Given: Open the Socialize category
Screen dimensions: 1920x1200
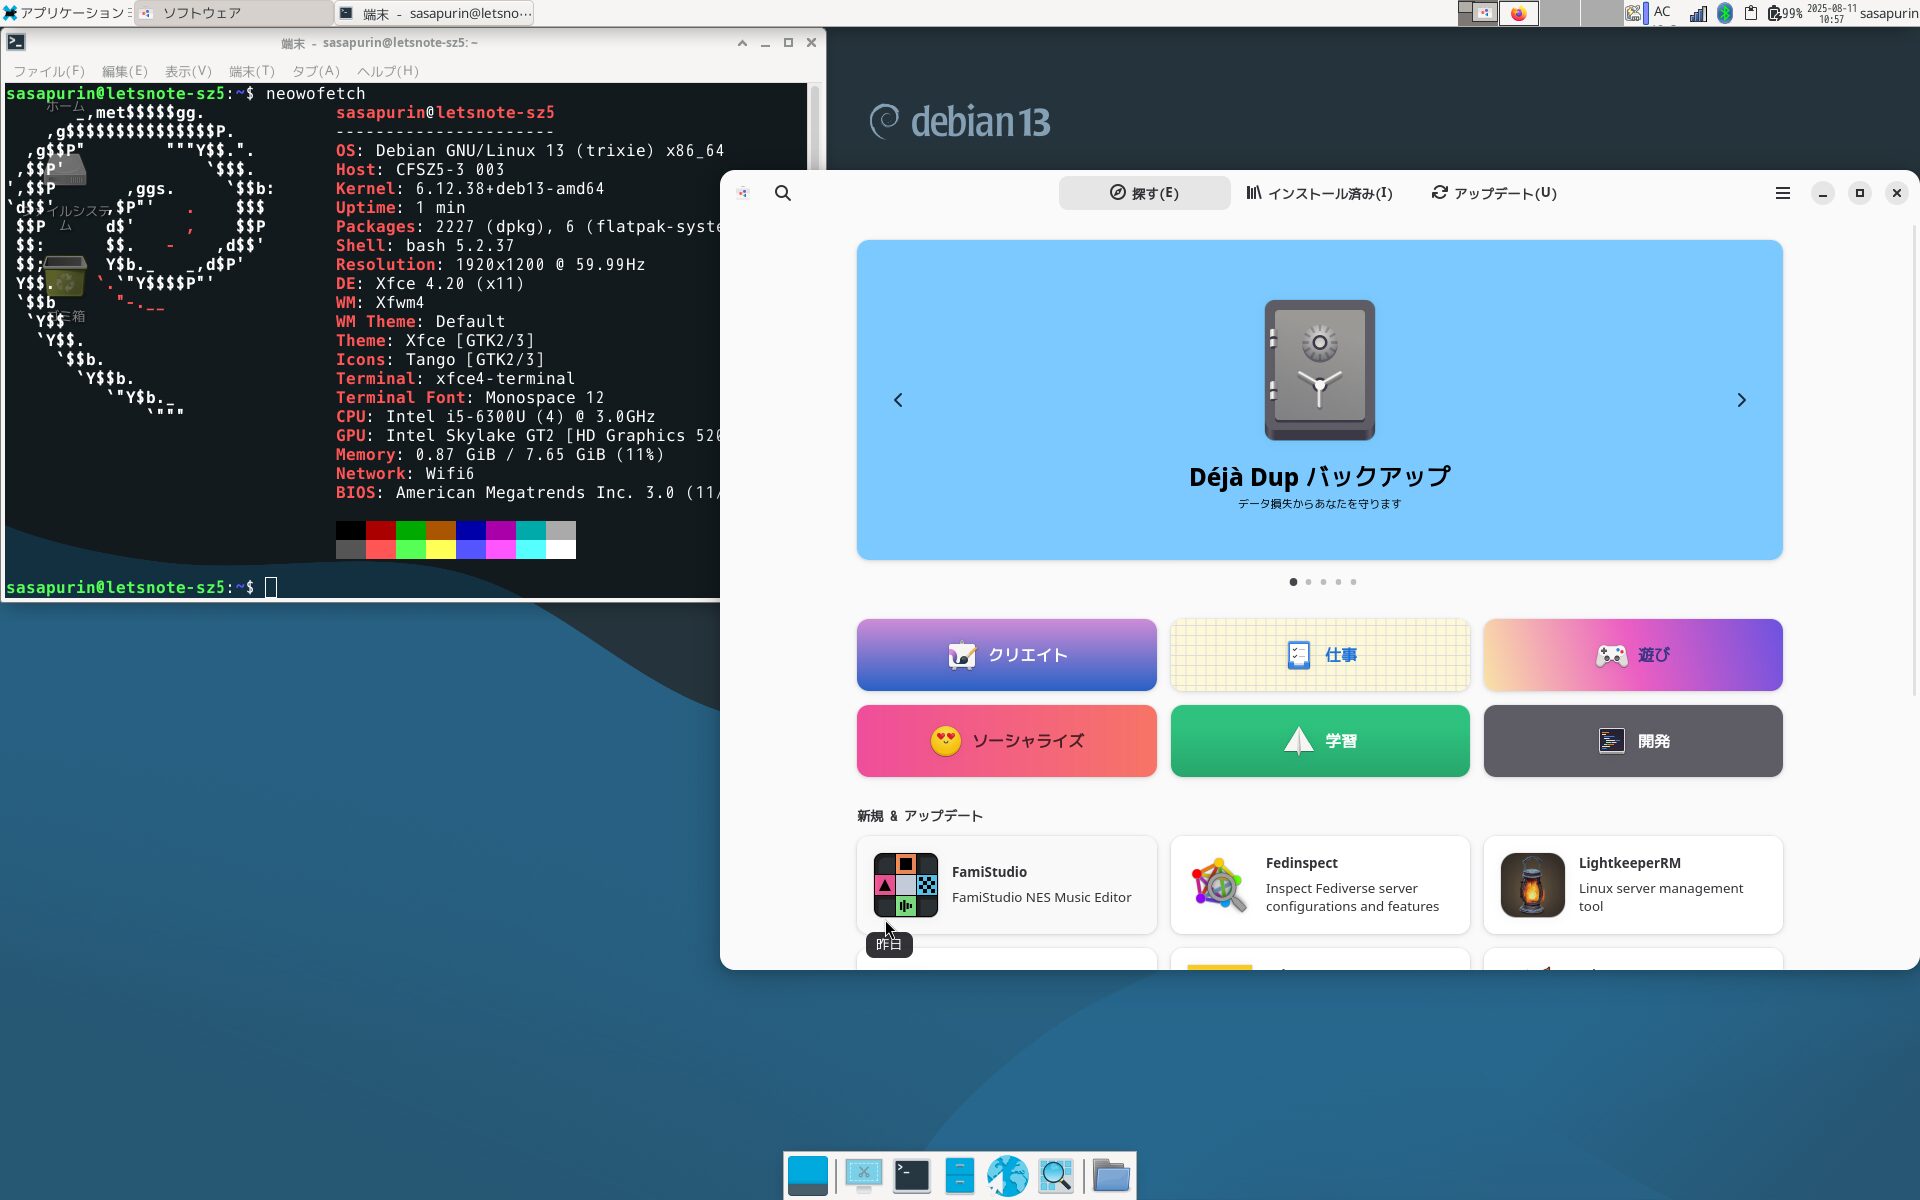Looking at the screenshot, I should tap(1006, 741).
